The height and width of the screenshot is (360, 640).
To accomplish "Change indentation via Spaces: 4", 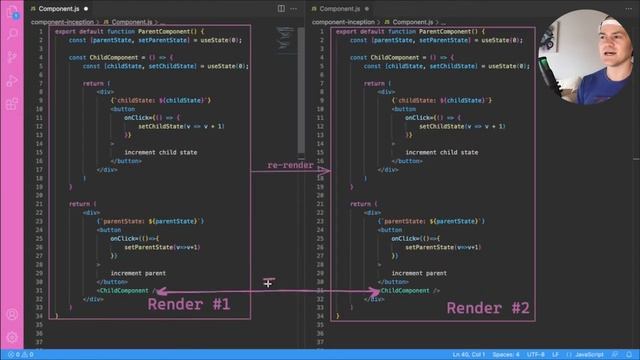I will (506, 354).
